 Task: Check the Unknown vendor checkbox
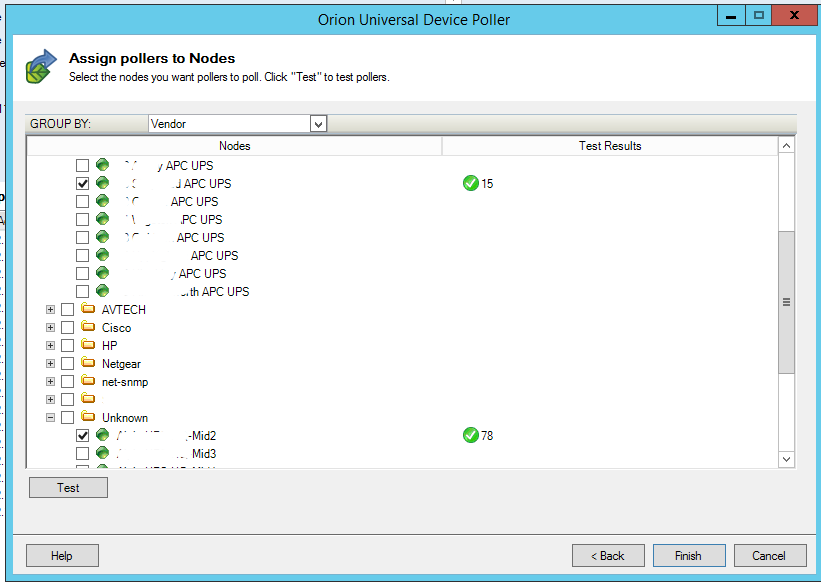click(x=68, y=417)
